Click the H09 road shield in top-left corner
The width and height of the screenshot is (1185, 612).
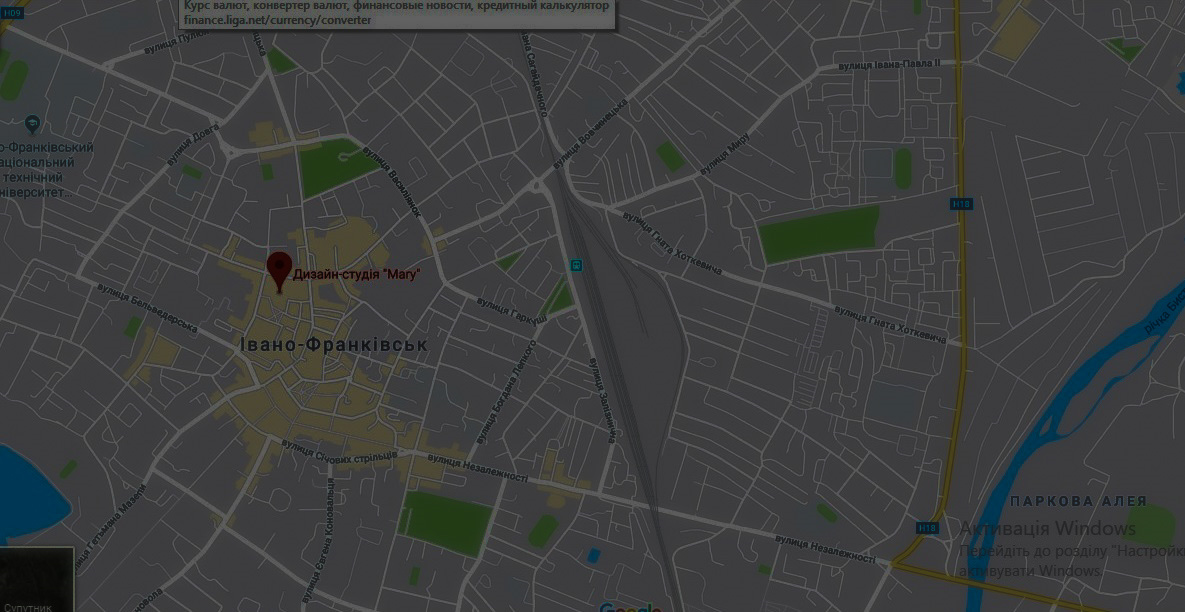click(x=12, y=13)
